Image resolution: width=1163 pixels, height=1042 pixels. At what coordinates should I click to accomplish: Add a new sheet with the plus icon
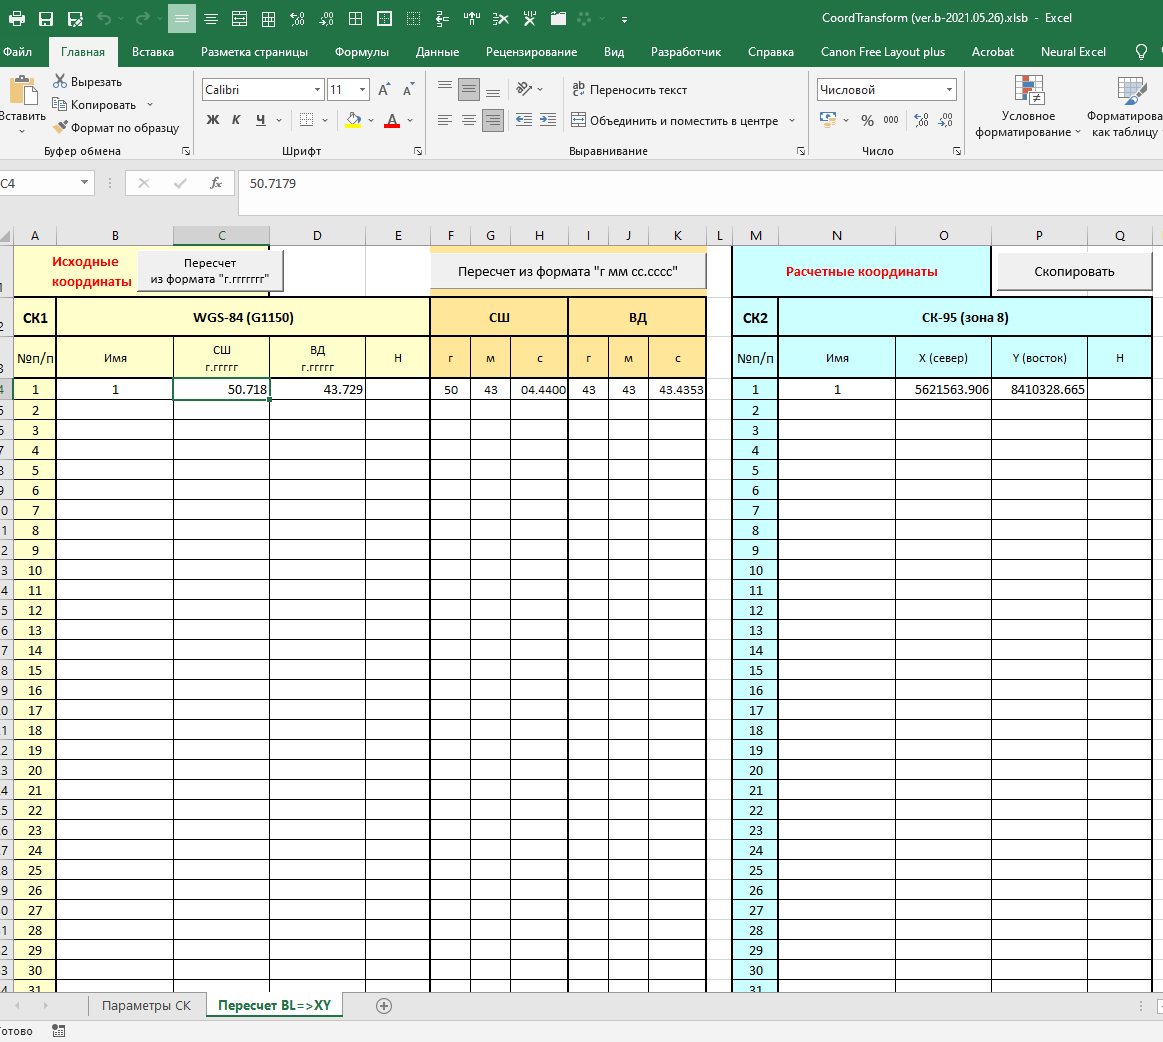[x=383, y=1006]
